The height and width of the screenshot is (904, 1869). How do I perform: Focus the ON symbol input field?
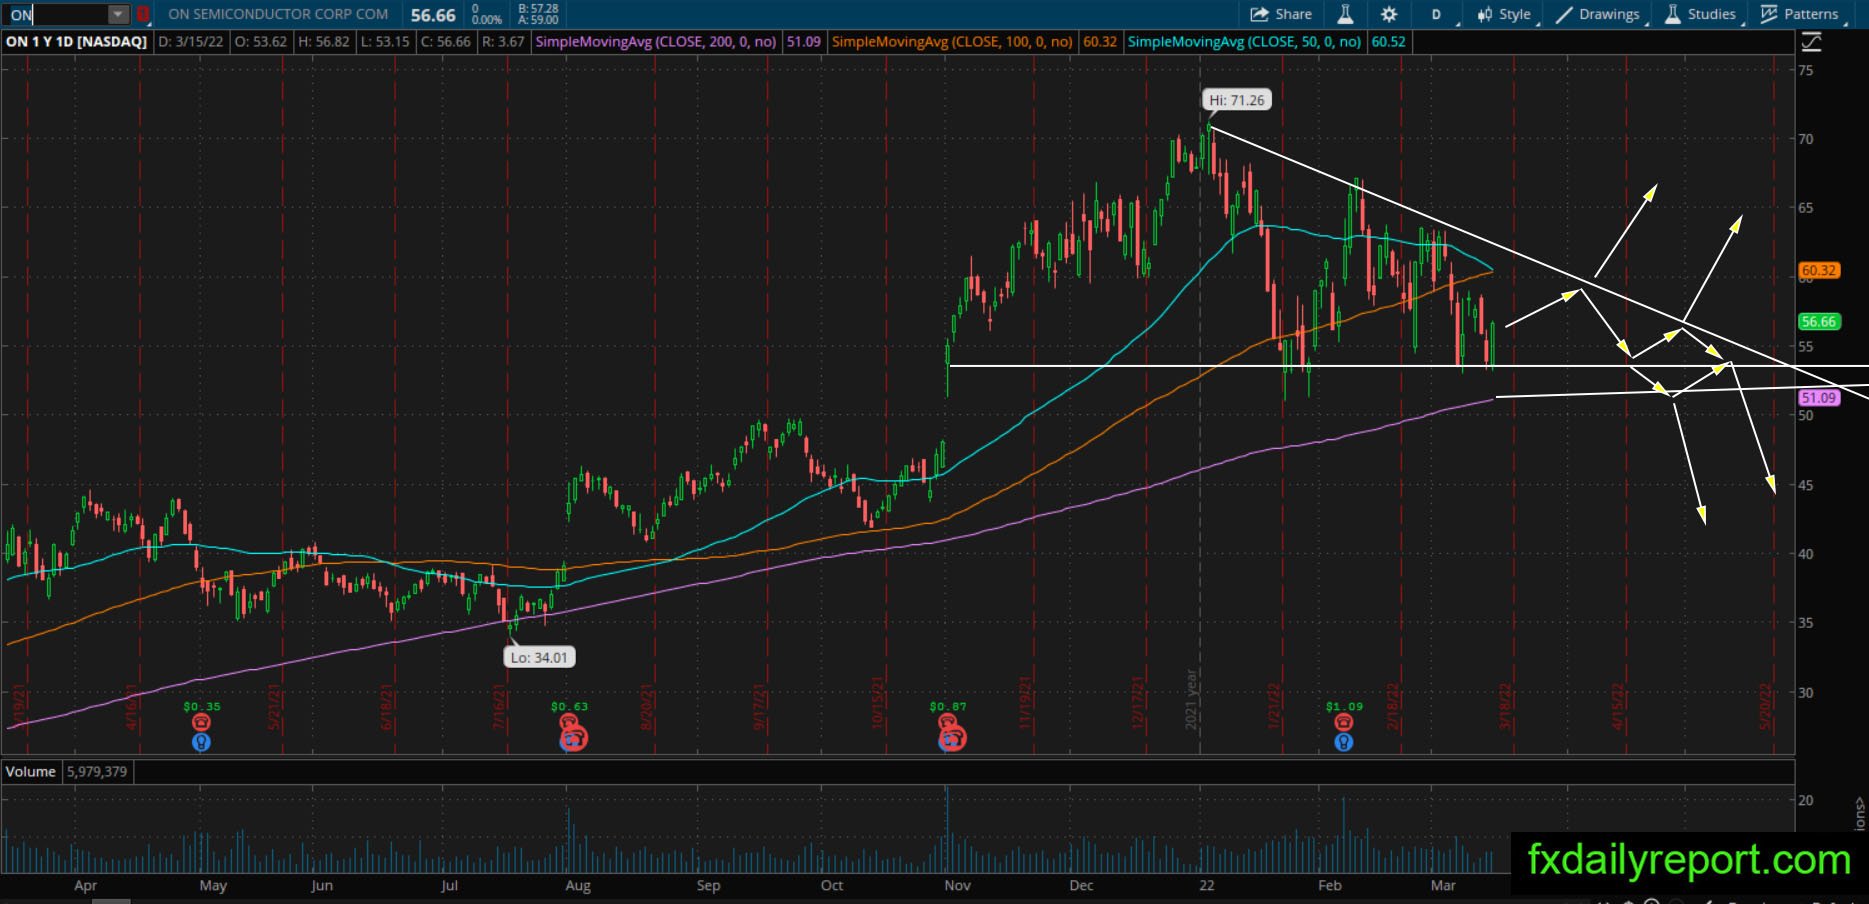[x=58, y=14]
